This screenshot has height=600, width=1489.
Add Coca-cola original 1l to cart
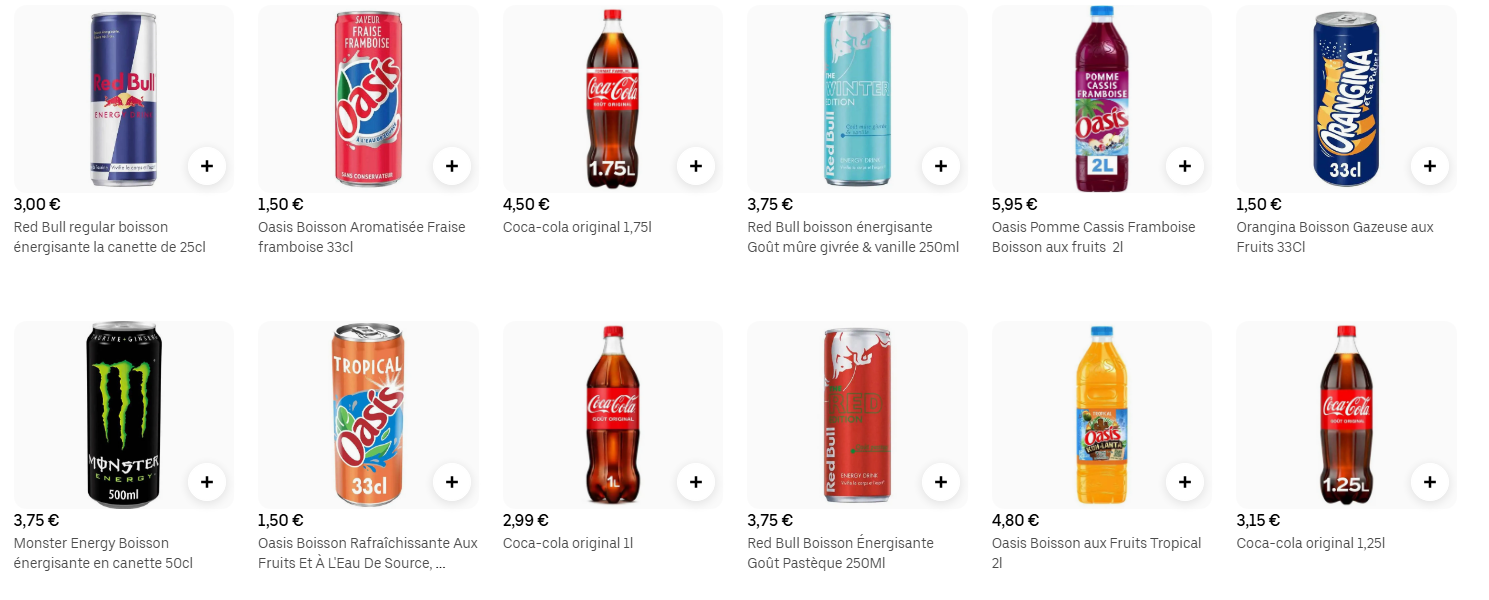696,482
